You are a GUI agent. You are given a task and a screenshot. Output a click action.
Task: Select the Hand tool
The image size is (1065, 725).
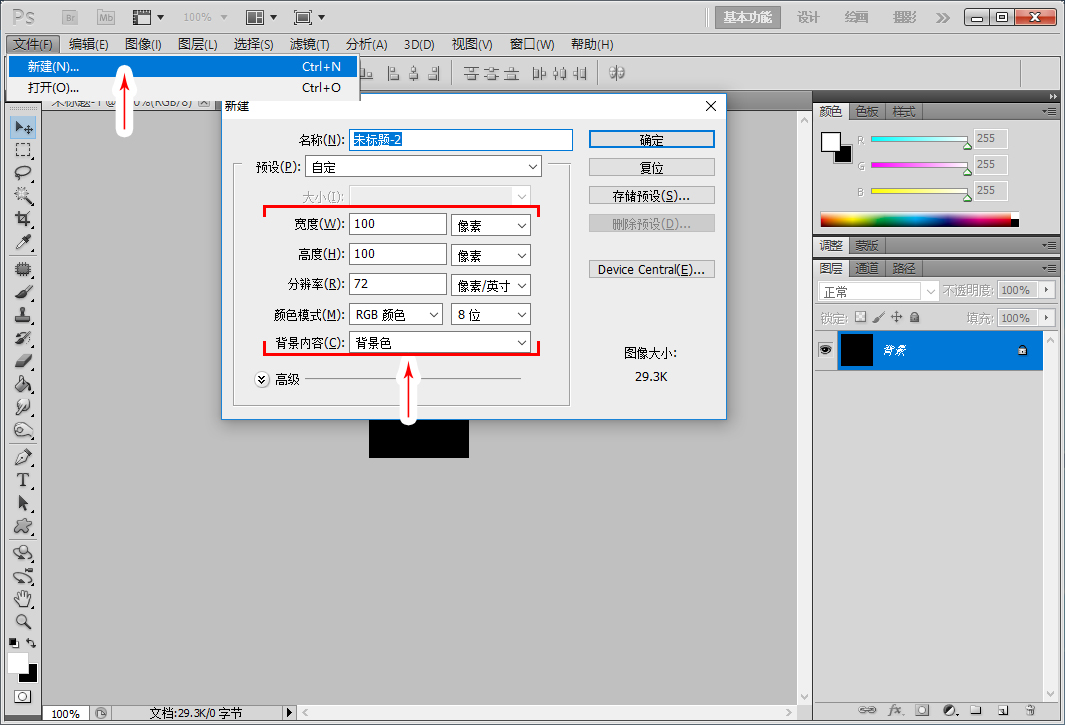tap(23, 599)
